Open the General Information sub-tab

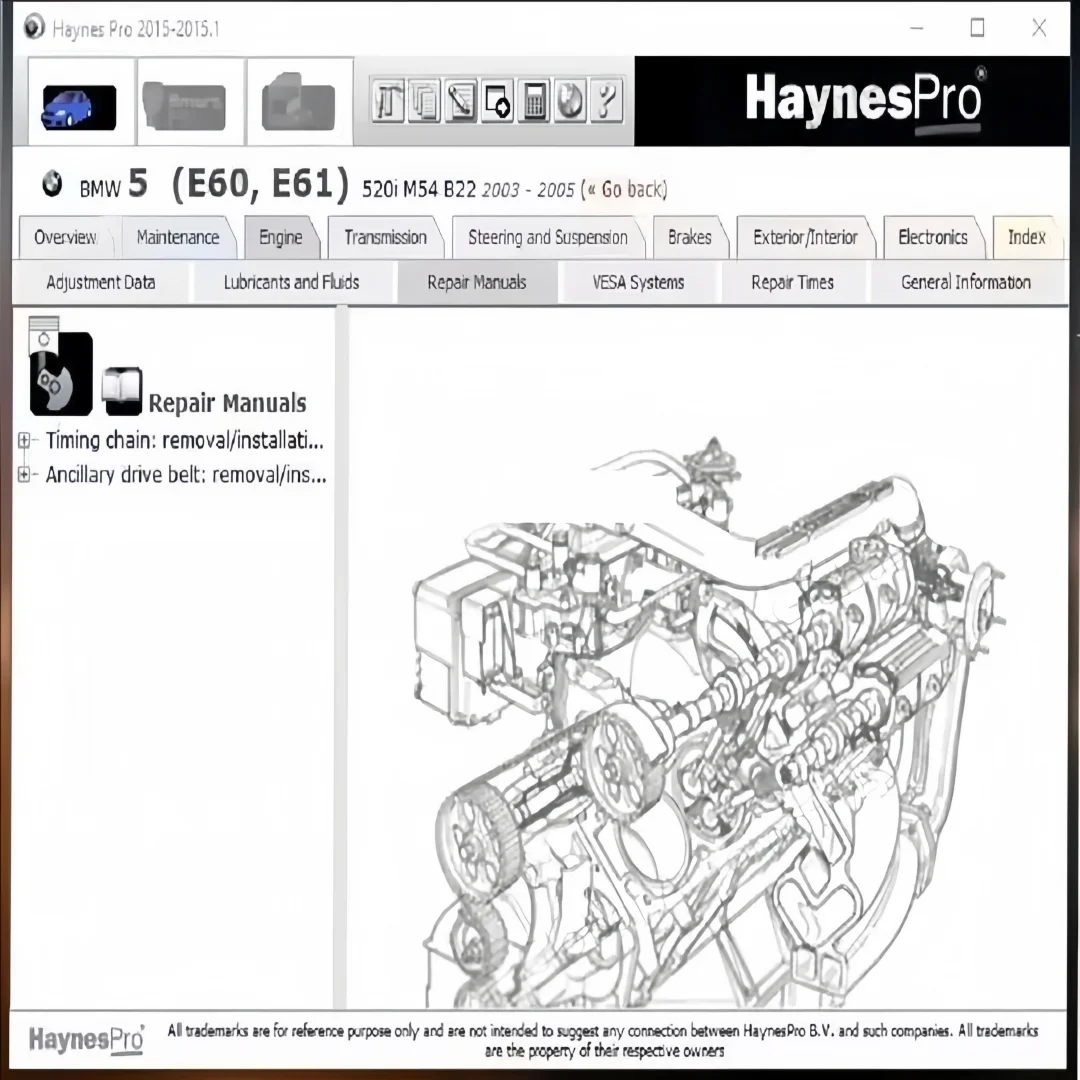(x=966, y=282)
